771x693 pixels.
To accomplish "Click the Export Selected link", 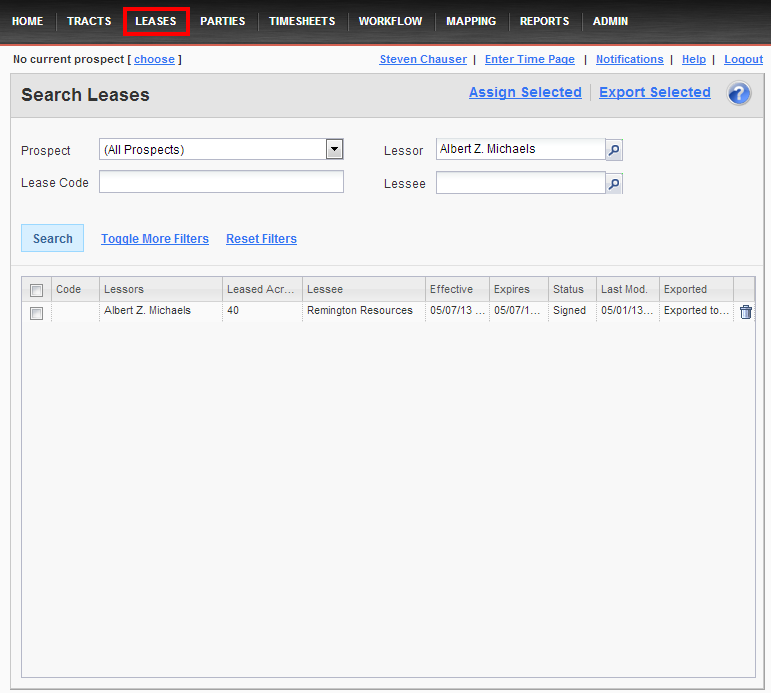I will 655,93.
